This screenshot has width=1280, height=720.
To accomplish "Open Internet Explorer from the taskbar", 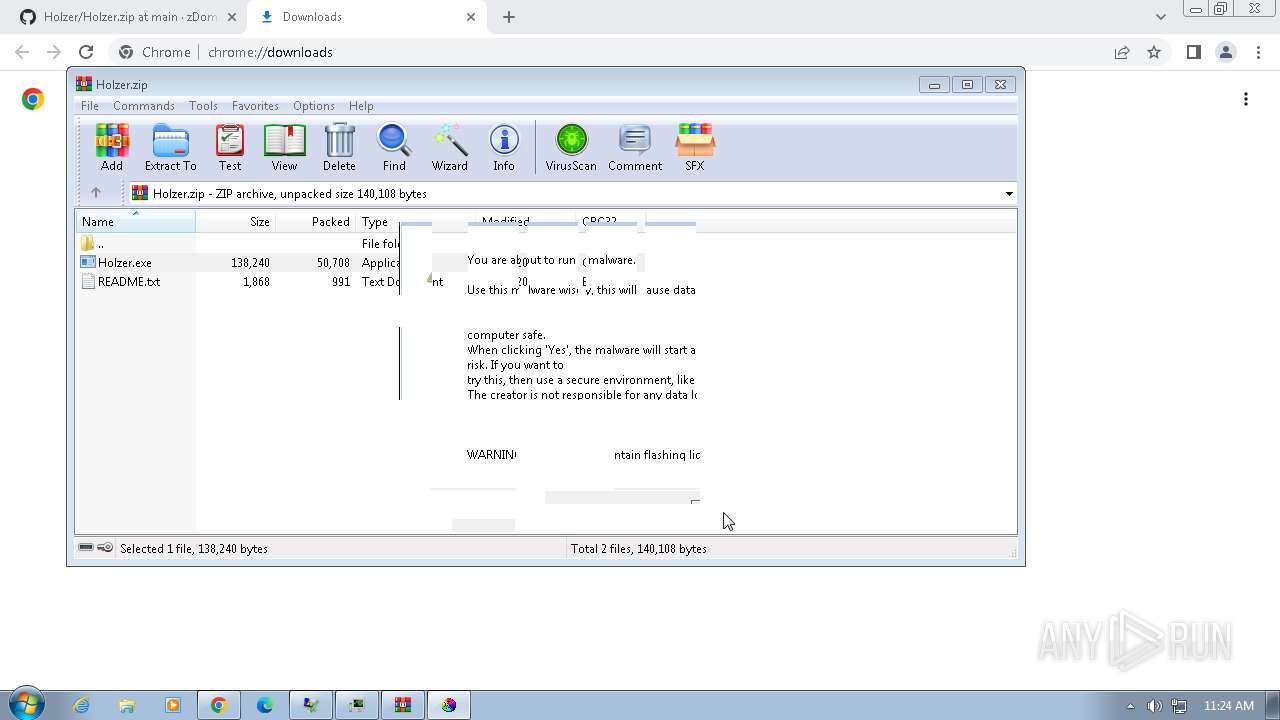I will tap(81, 705).
